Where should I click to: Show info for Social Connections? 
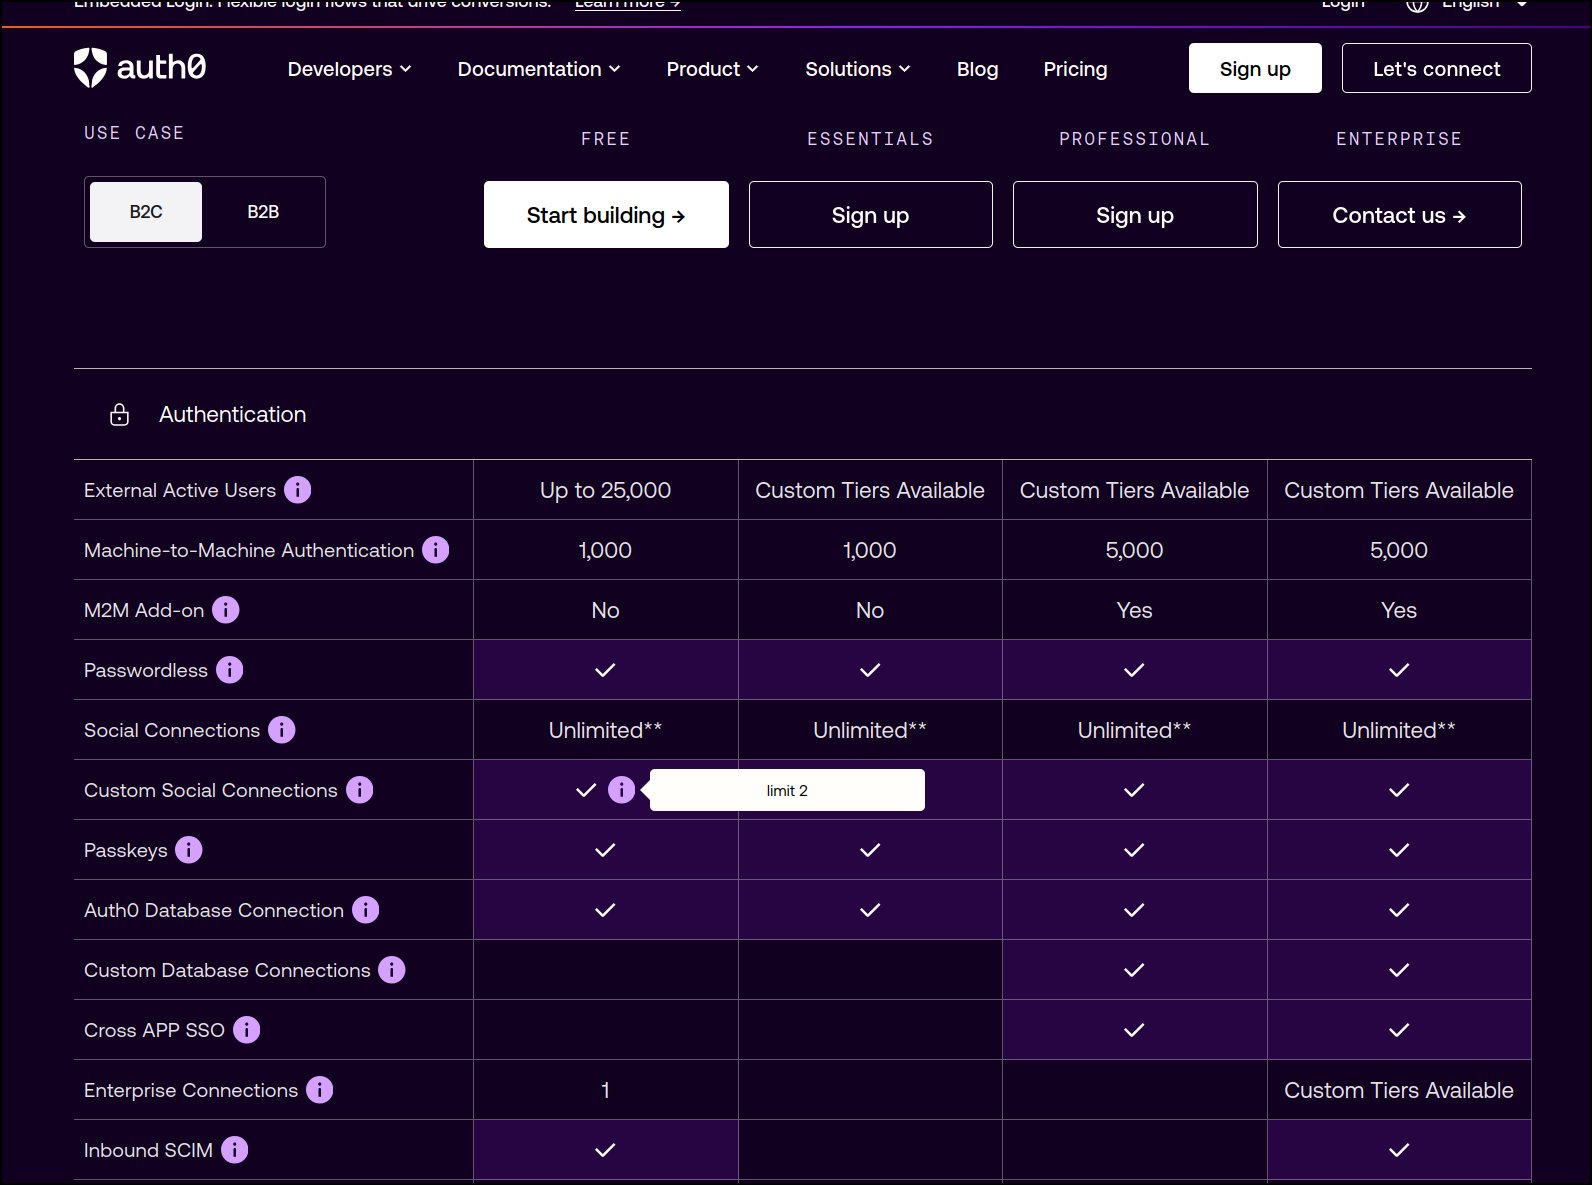click(282, 730)
